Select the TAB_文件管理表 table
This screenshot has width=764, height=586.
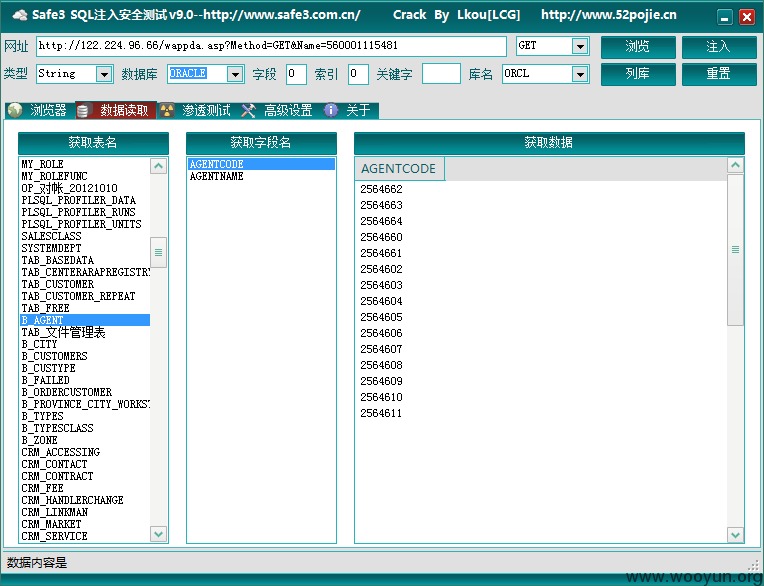pos(85,332)
